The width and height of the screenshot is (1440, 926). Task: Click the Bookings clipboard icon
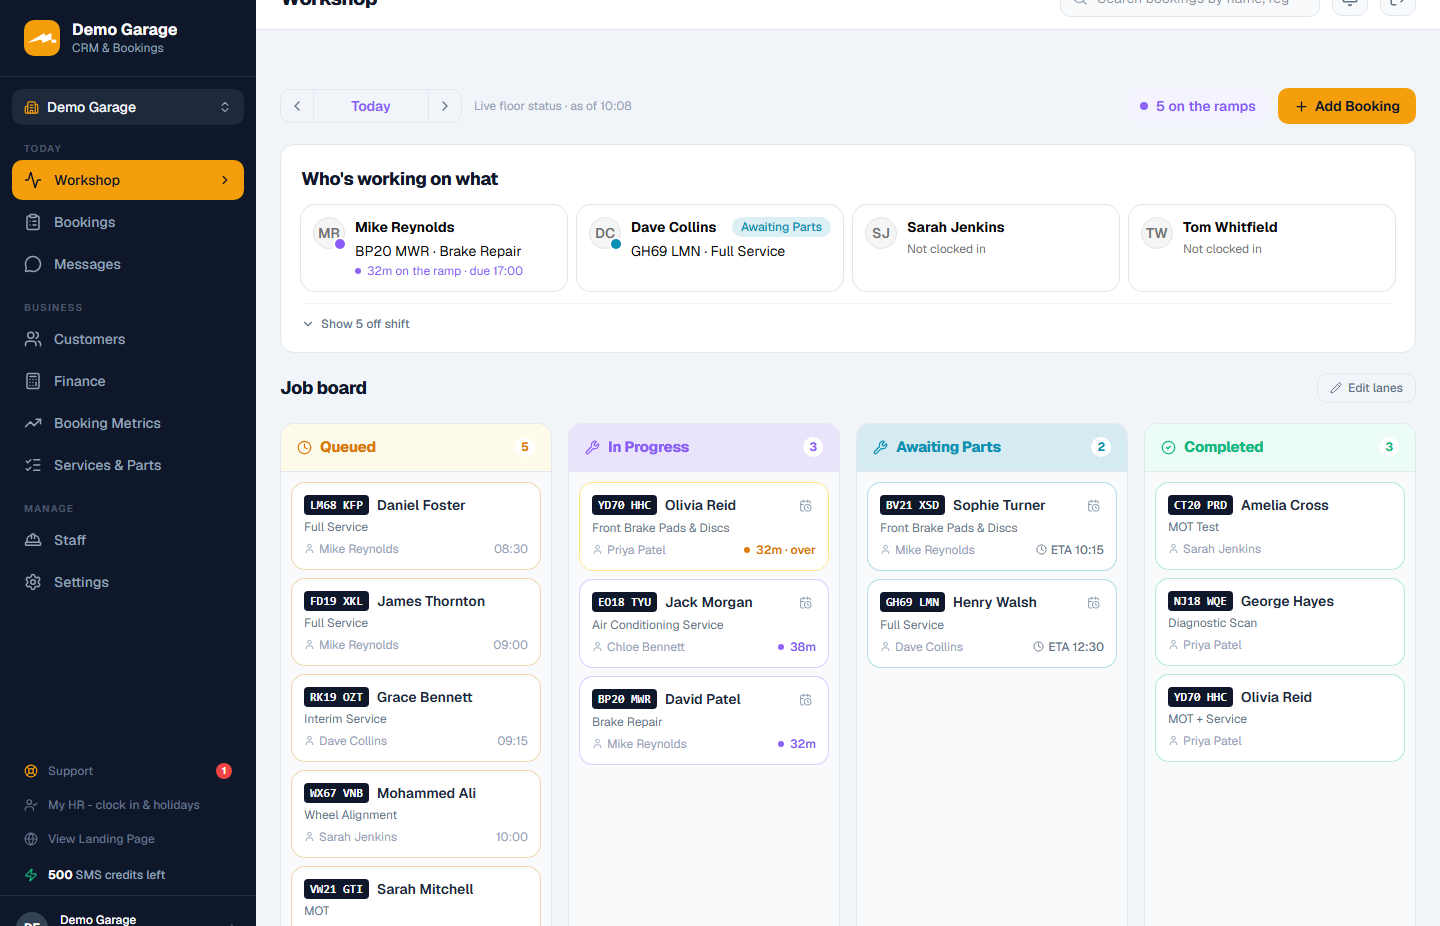(x=33, y=222)
